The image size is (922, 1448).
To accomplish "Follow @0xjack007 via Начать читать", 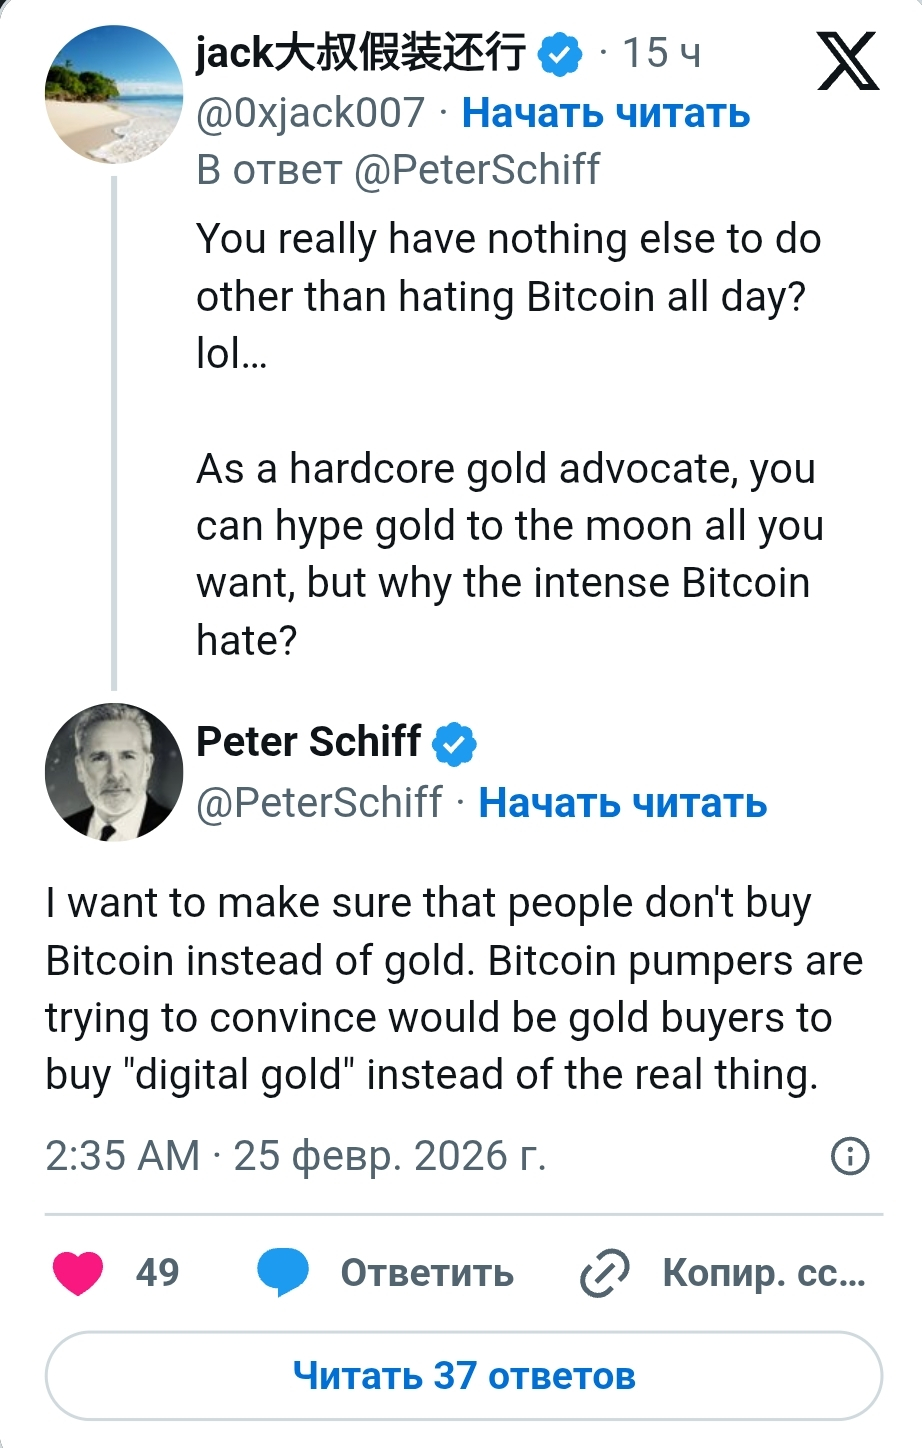I will (605, 113).
